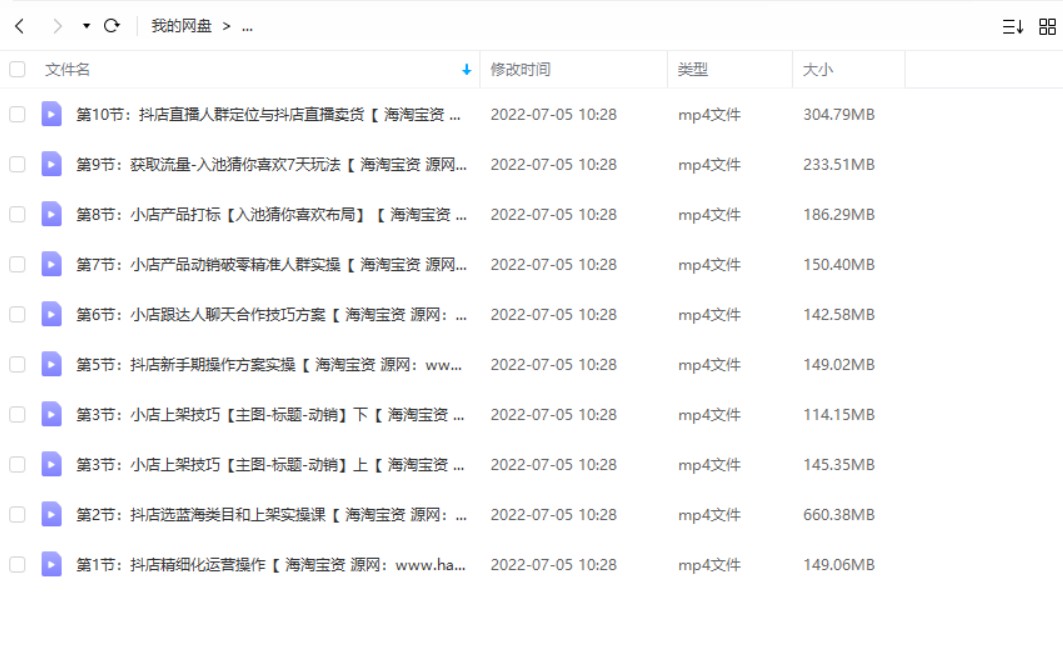Screen dimensions: 1063x654
Task: Select all files checkbox in header
Action: (18, 69)
